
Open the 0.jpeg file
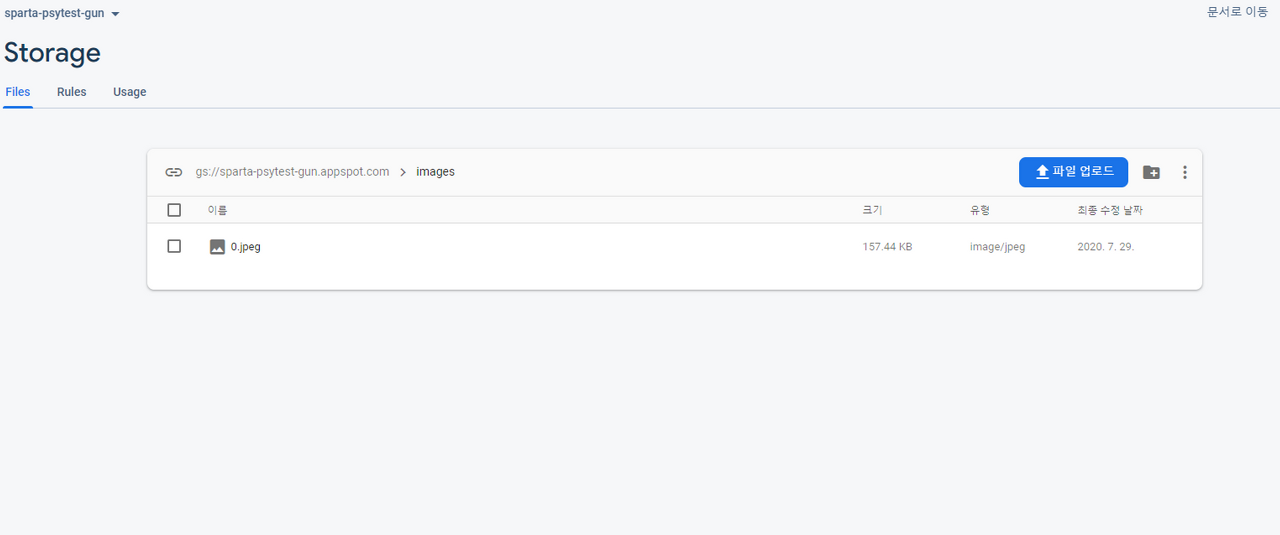coord(246,246)
